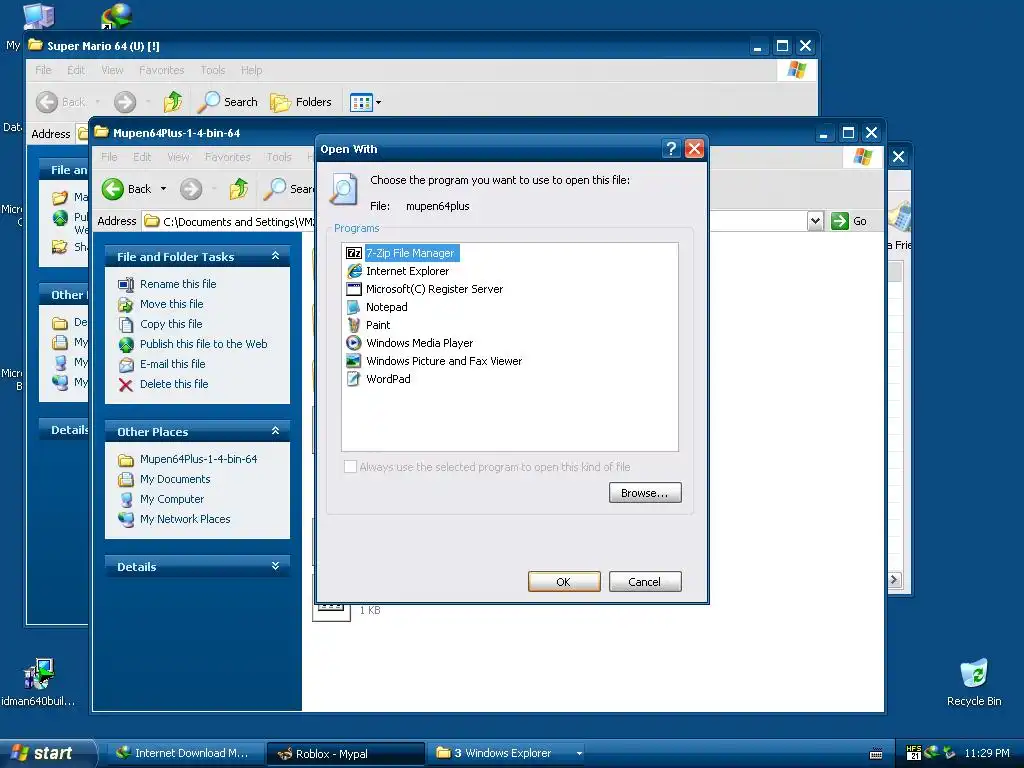
Task: Click Back button in Mupen64Plus window
Action: click(x=127, y=189)
